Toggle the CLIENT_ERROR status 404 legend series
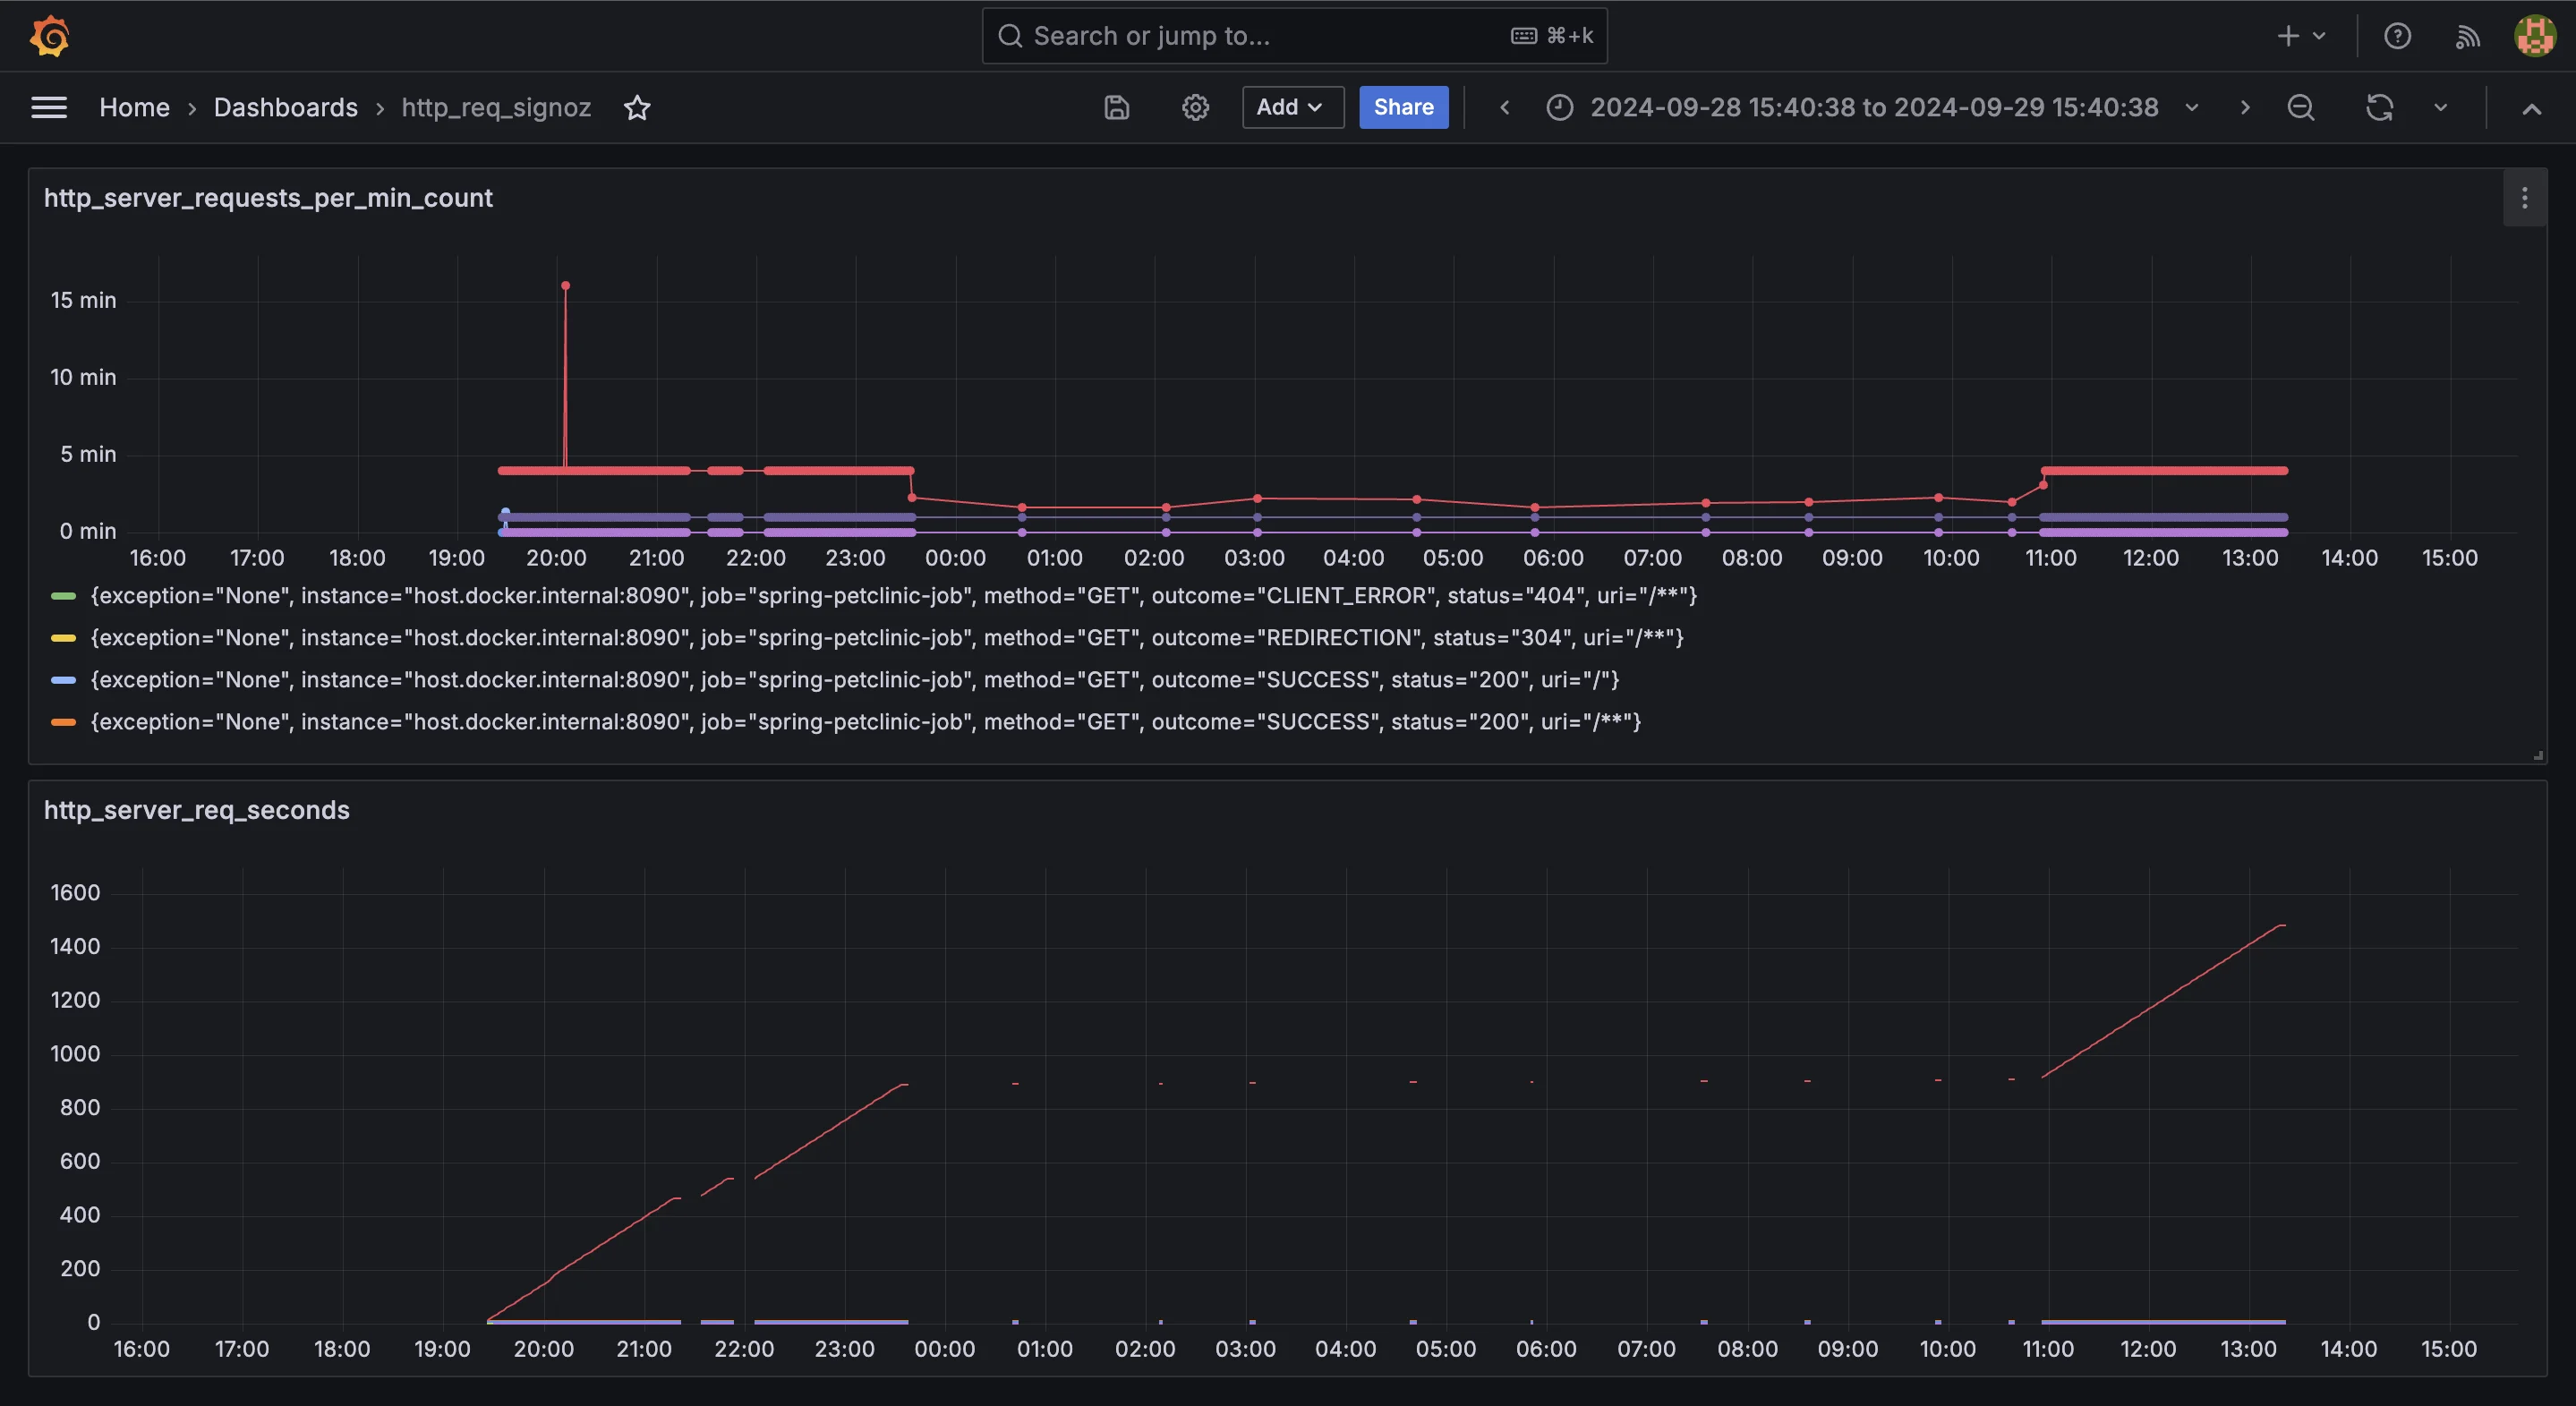This screenshot has width=2576, height=1406. [x=893, y=596]
